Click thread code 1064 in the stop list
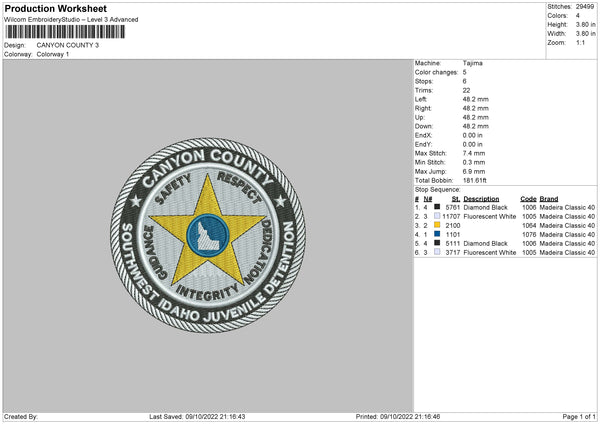Viewport: 600px width, 424px height. pyautogui.click(x=529, y=225)
